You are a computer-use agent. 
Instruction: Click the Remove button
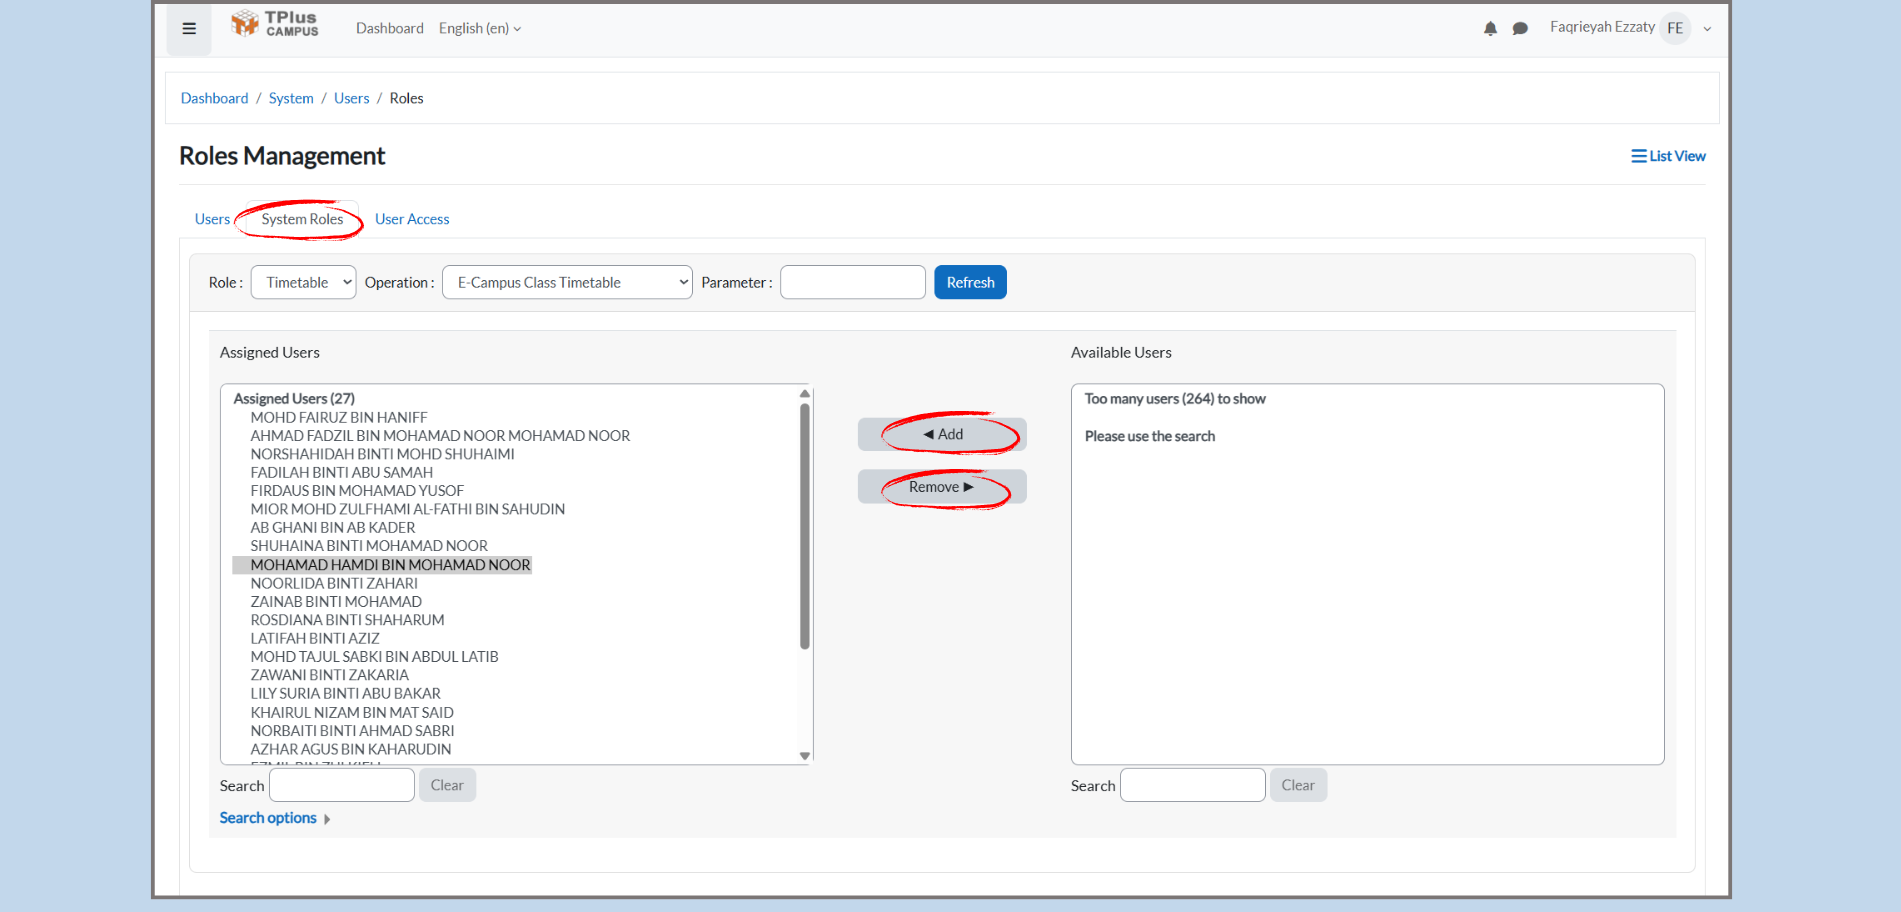click(x=941, y=487)
